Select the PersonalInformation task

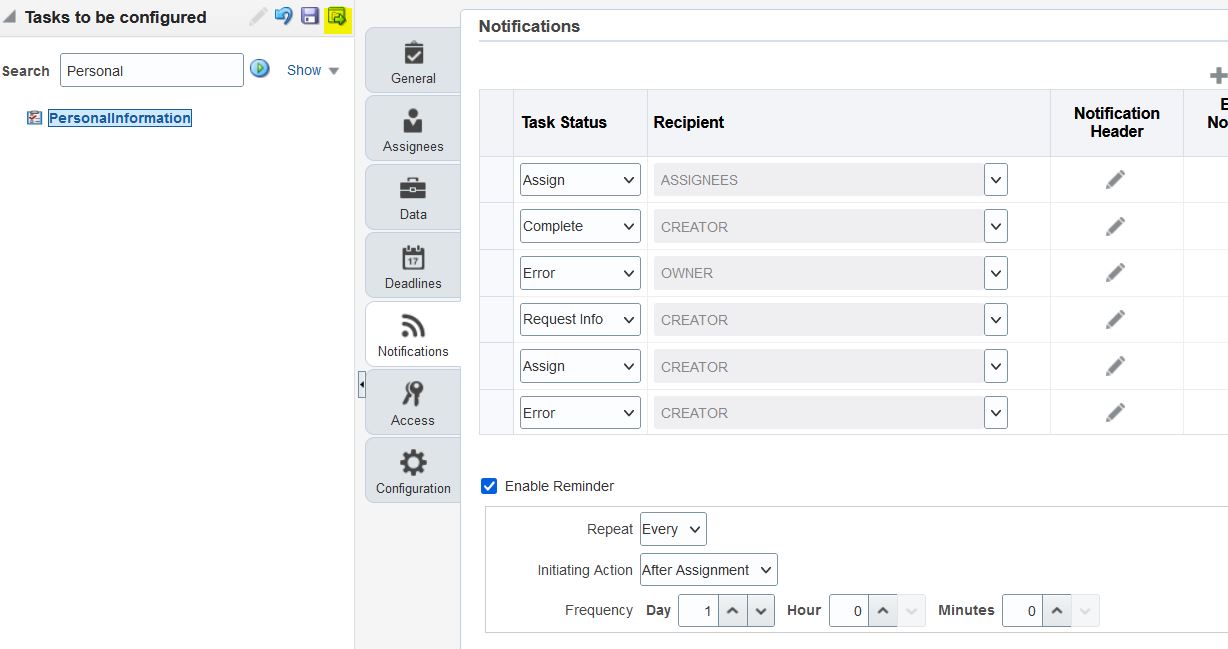120,118
